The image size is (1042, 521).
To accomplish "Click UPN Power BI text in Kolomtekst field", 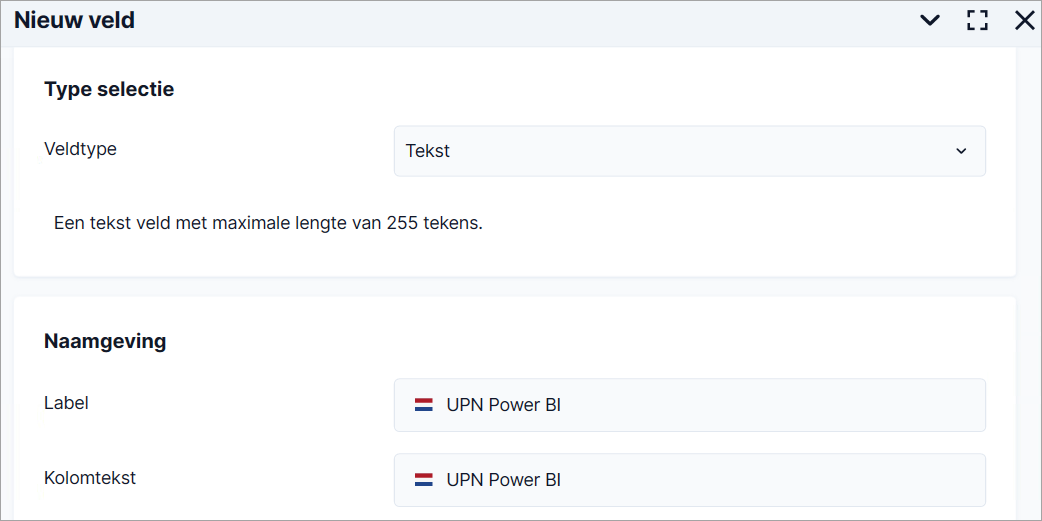I will 504,480.
